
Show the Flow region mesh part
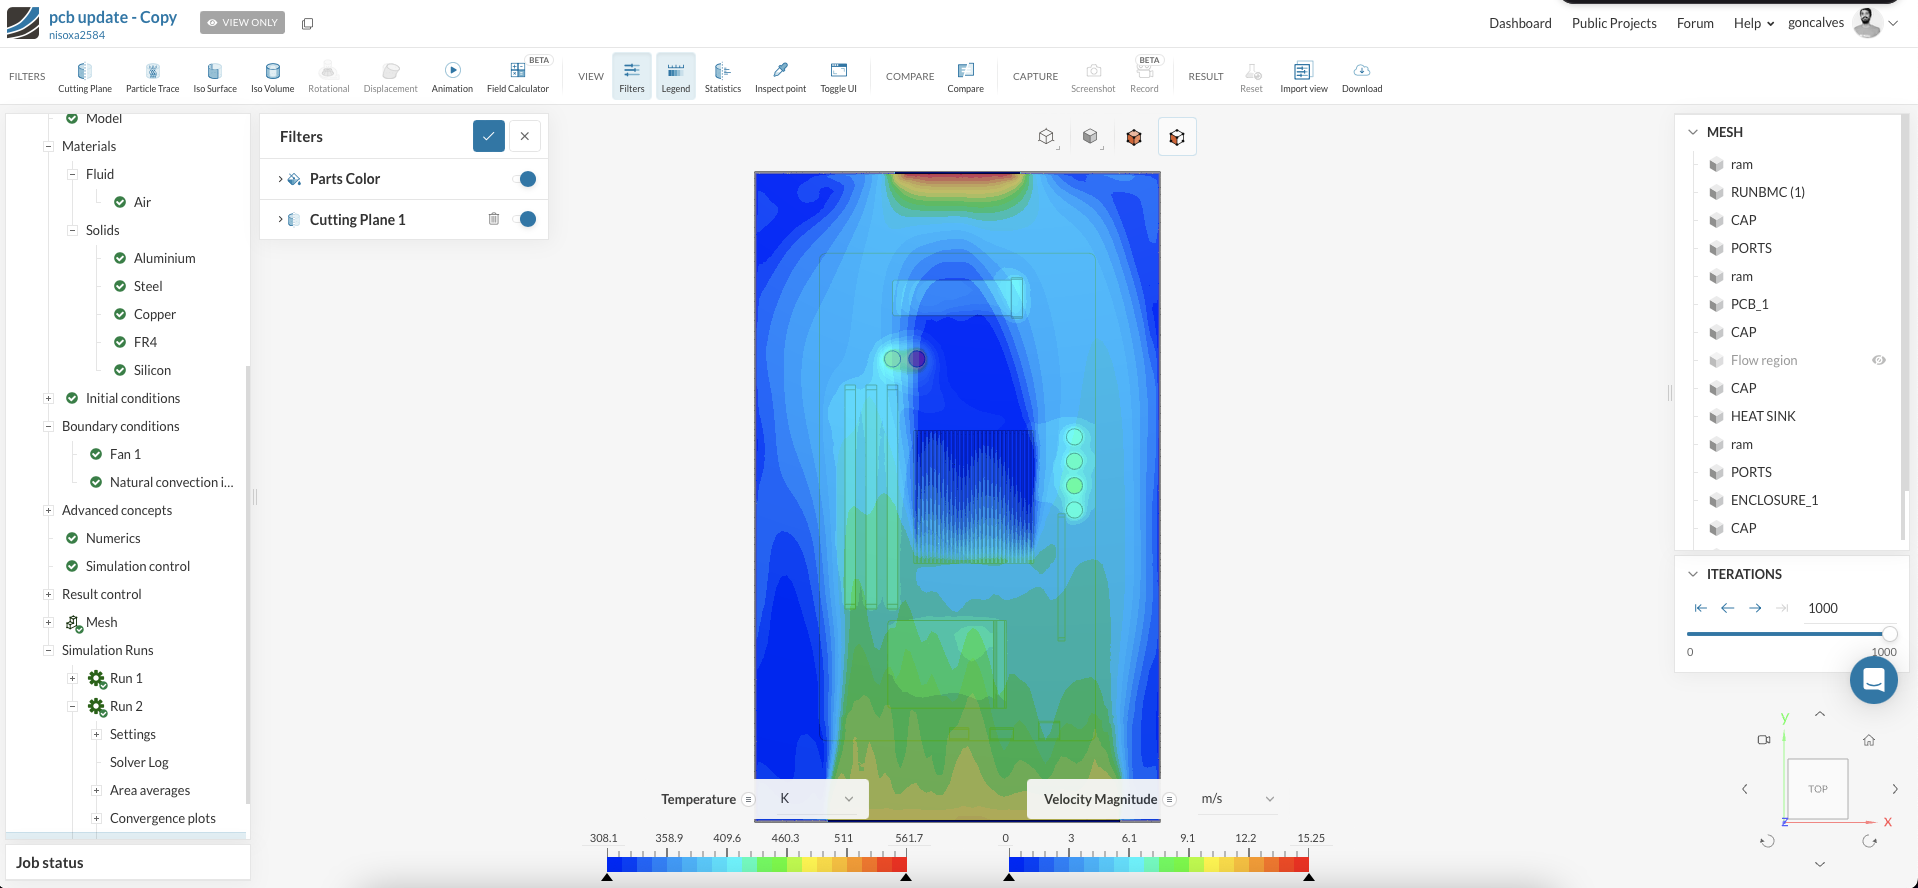click(x=1879, y=360)
